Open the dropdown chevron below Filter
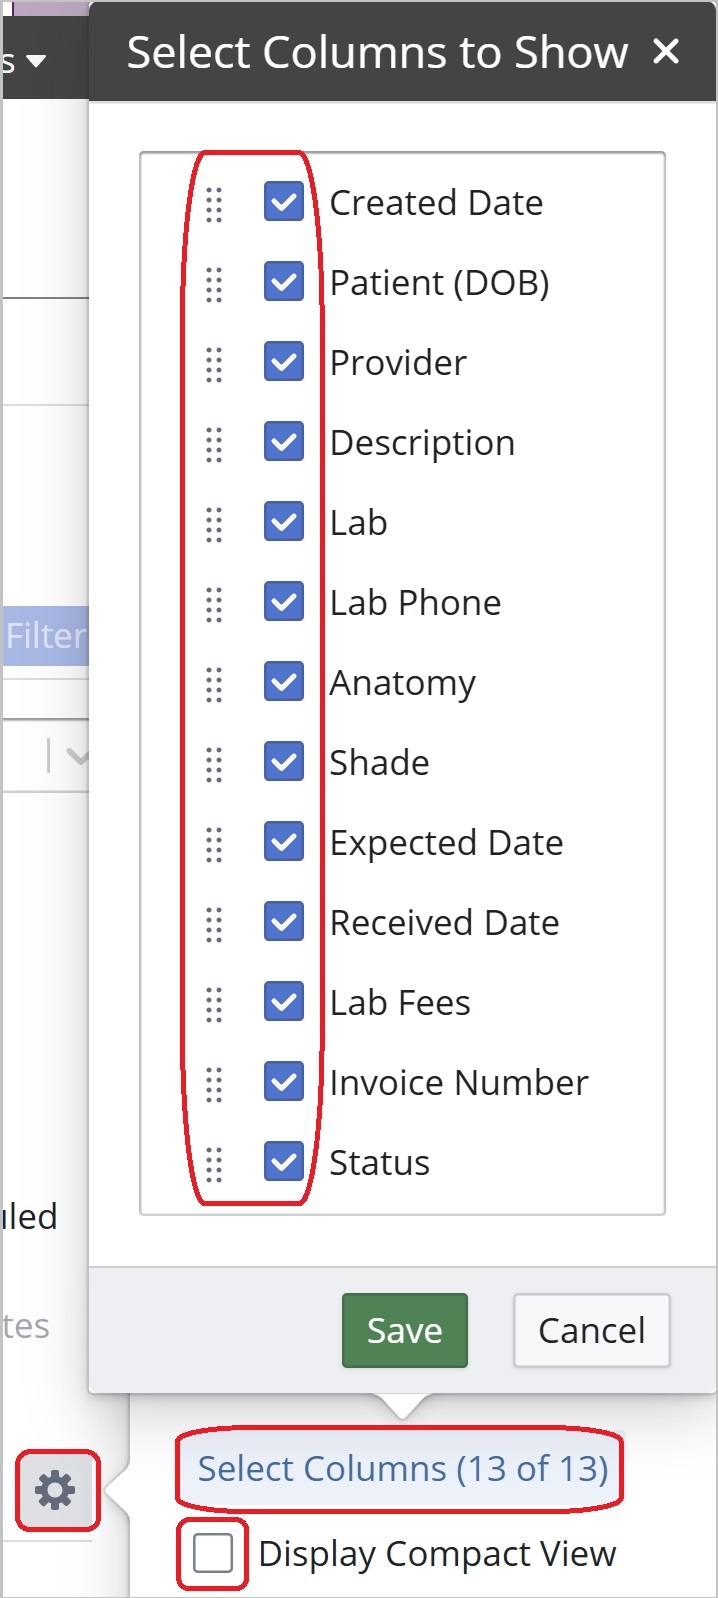 pos(76,757)
